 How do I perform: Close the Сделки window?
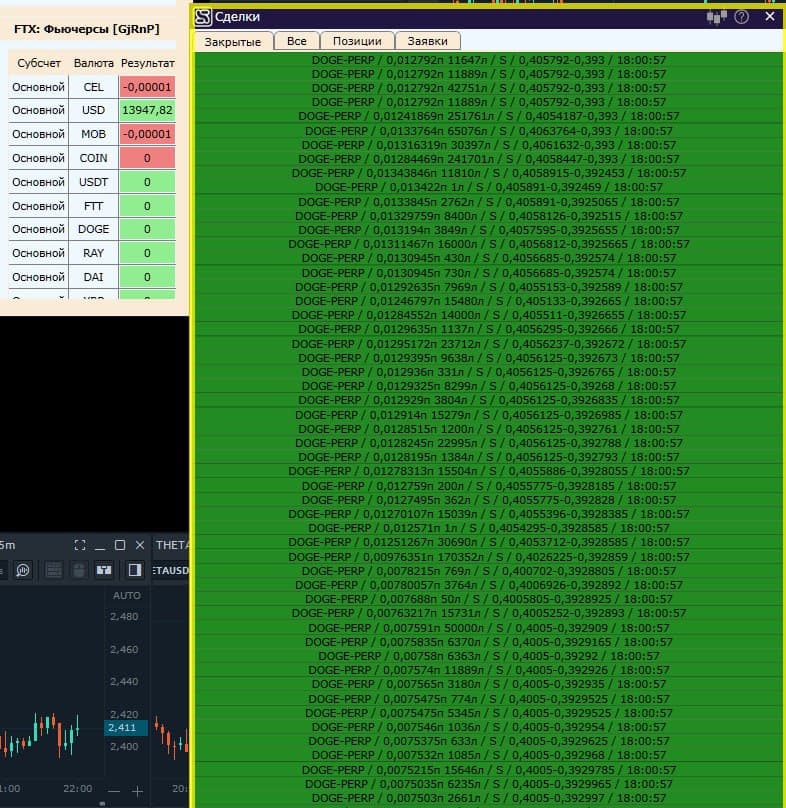click(x=770, y=16)
